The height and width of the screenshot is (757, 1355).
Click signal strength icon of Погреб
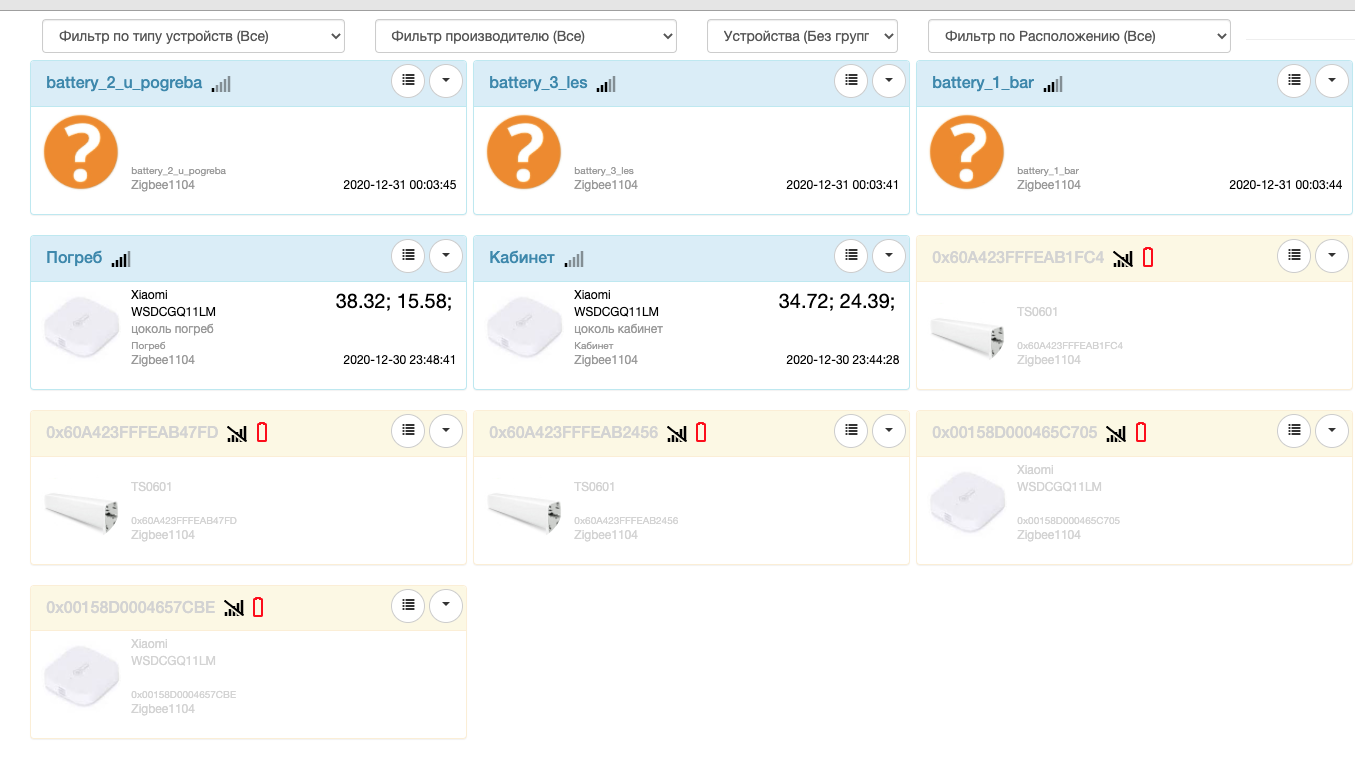(121, 259)
